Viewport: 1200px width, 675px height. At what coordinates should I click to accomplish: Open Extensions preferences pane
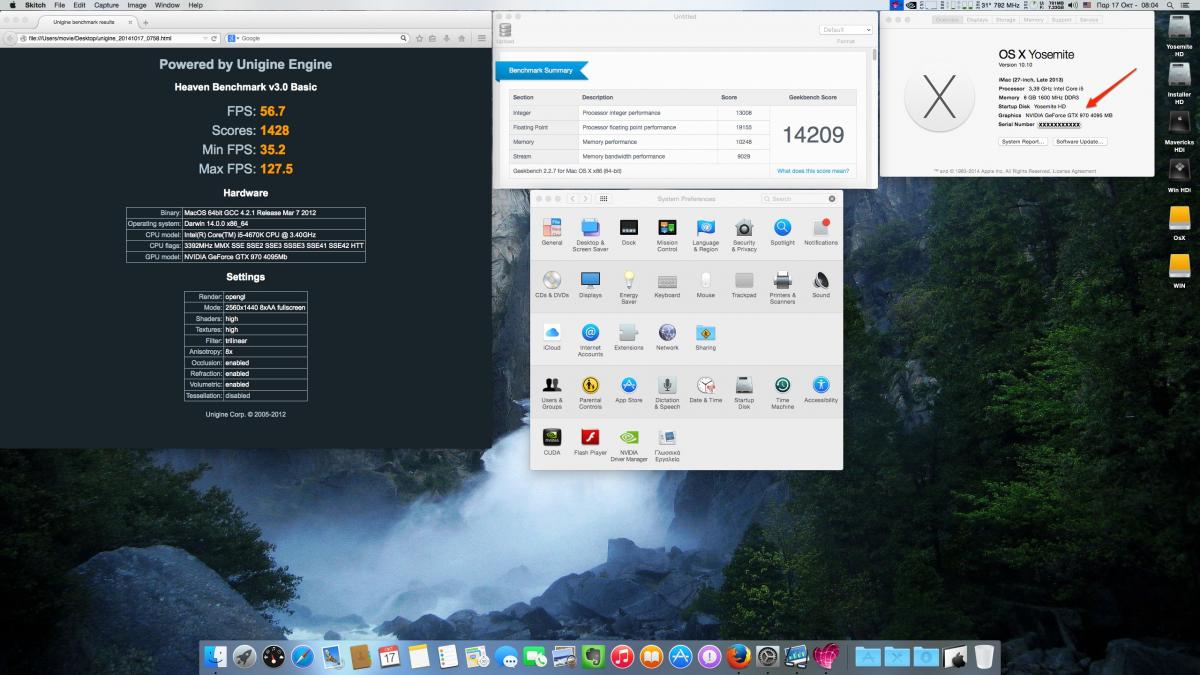point(629,336)
